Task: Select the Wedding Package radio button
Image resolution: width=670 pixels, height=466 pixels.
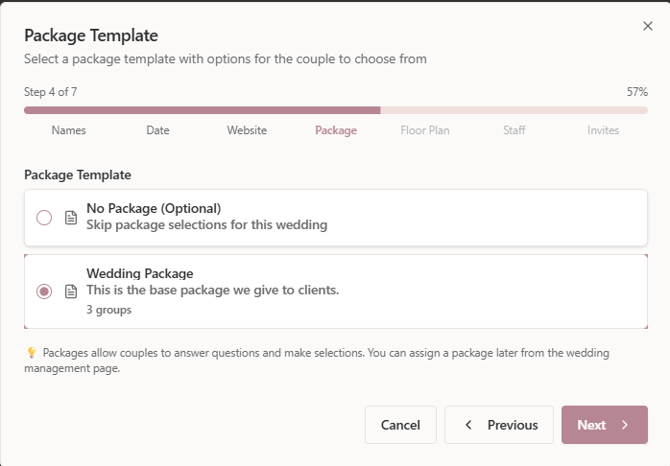Action: (x=44, y=291)
